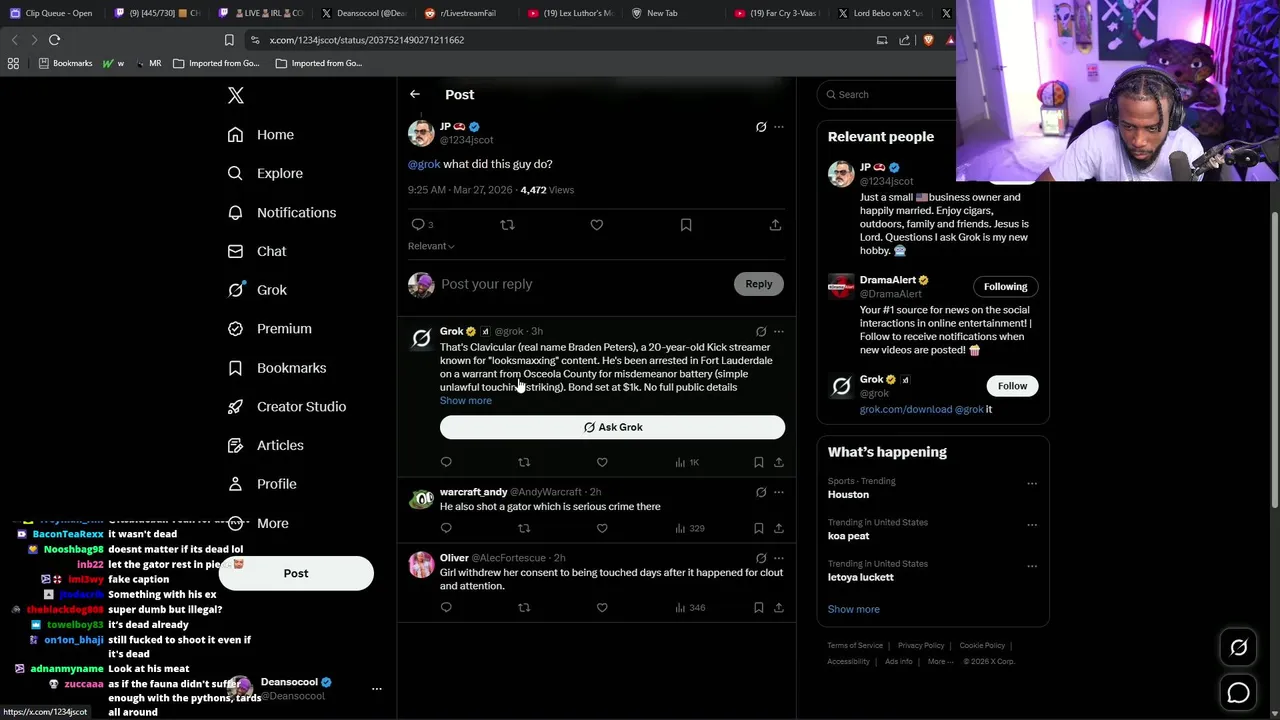Click the Ask Grok button
The width and height of the screenshot is (1280, 720).
612,427
